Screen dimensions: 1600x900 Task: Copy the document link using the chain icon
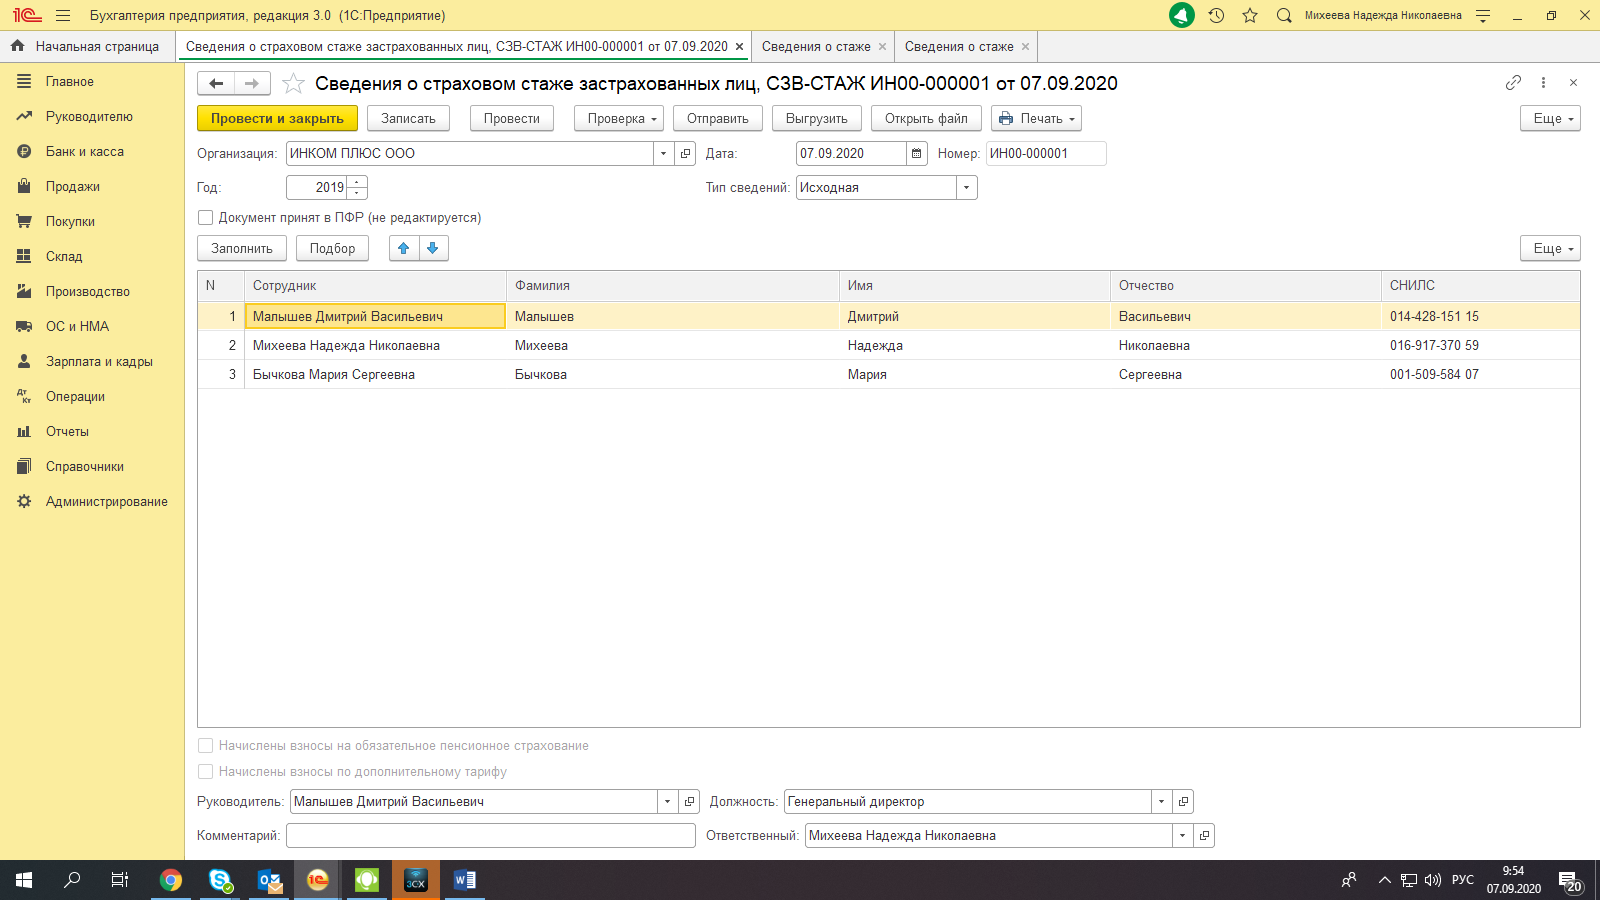tap(1513, 83)
